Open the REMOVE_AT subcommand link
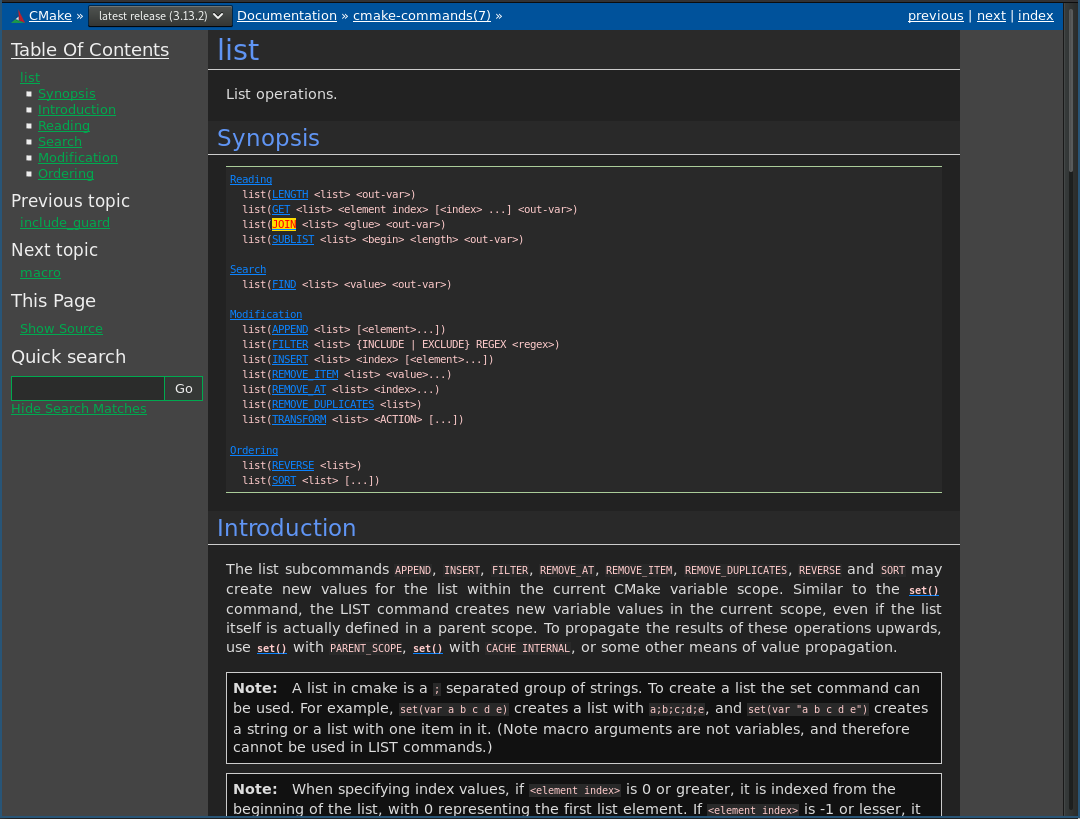The image size is (1080, 819). pyautogui.click(x=299, y=390)
